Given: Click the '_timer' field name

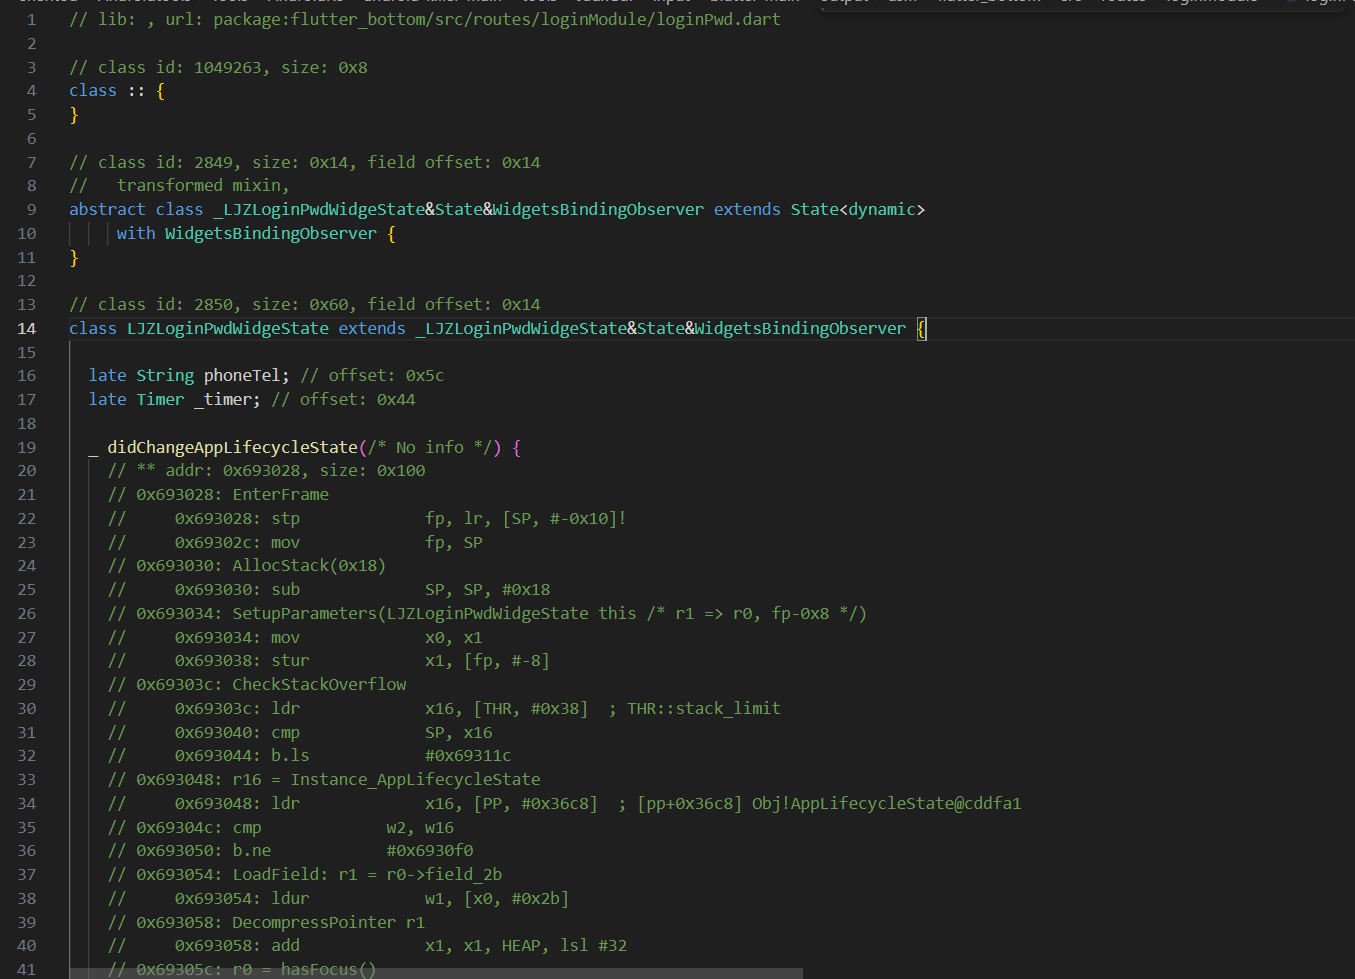Looking at the screenshot, I should [223, 399].
